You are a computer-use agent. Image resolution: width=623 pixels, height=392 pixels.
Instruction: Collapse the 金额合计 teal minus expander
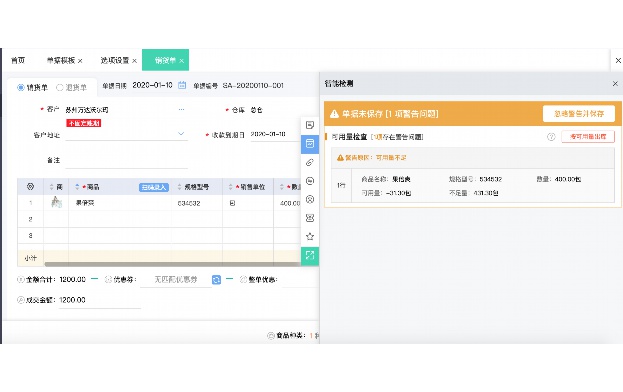point(94,279)
